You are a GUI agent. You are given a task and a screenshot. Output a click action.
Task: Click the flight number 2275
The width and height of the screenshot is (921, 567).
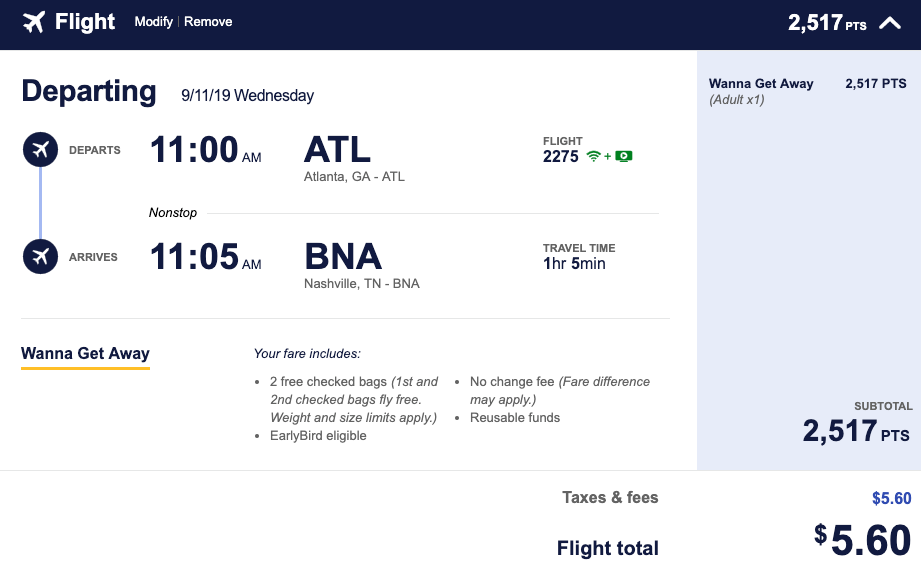click(561, 156)
